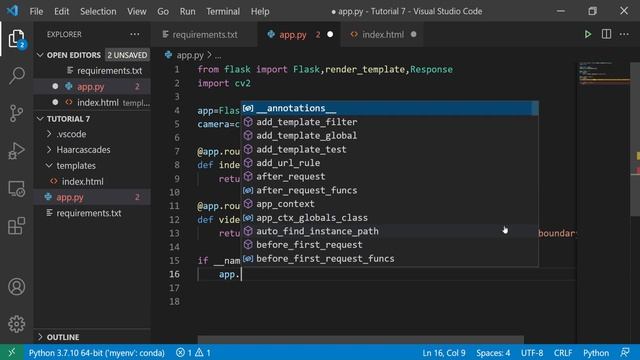Change language mode via Python

596,353
